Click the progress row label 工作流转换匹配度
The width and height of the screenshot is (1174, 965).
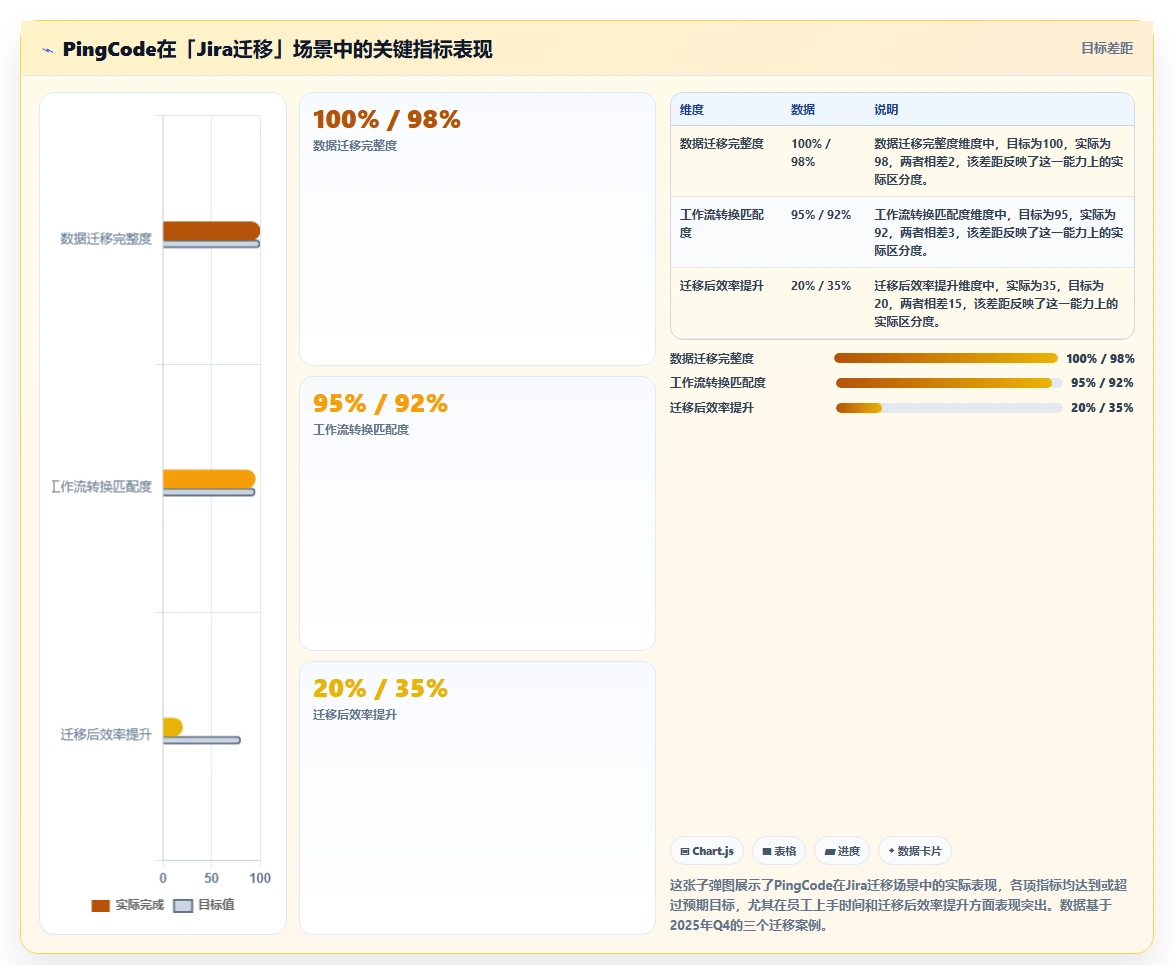pyautogui.click(x=718, y=383)
